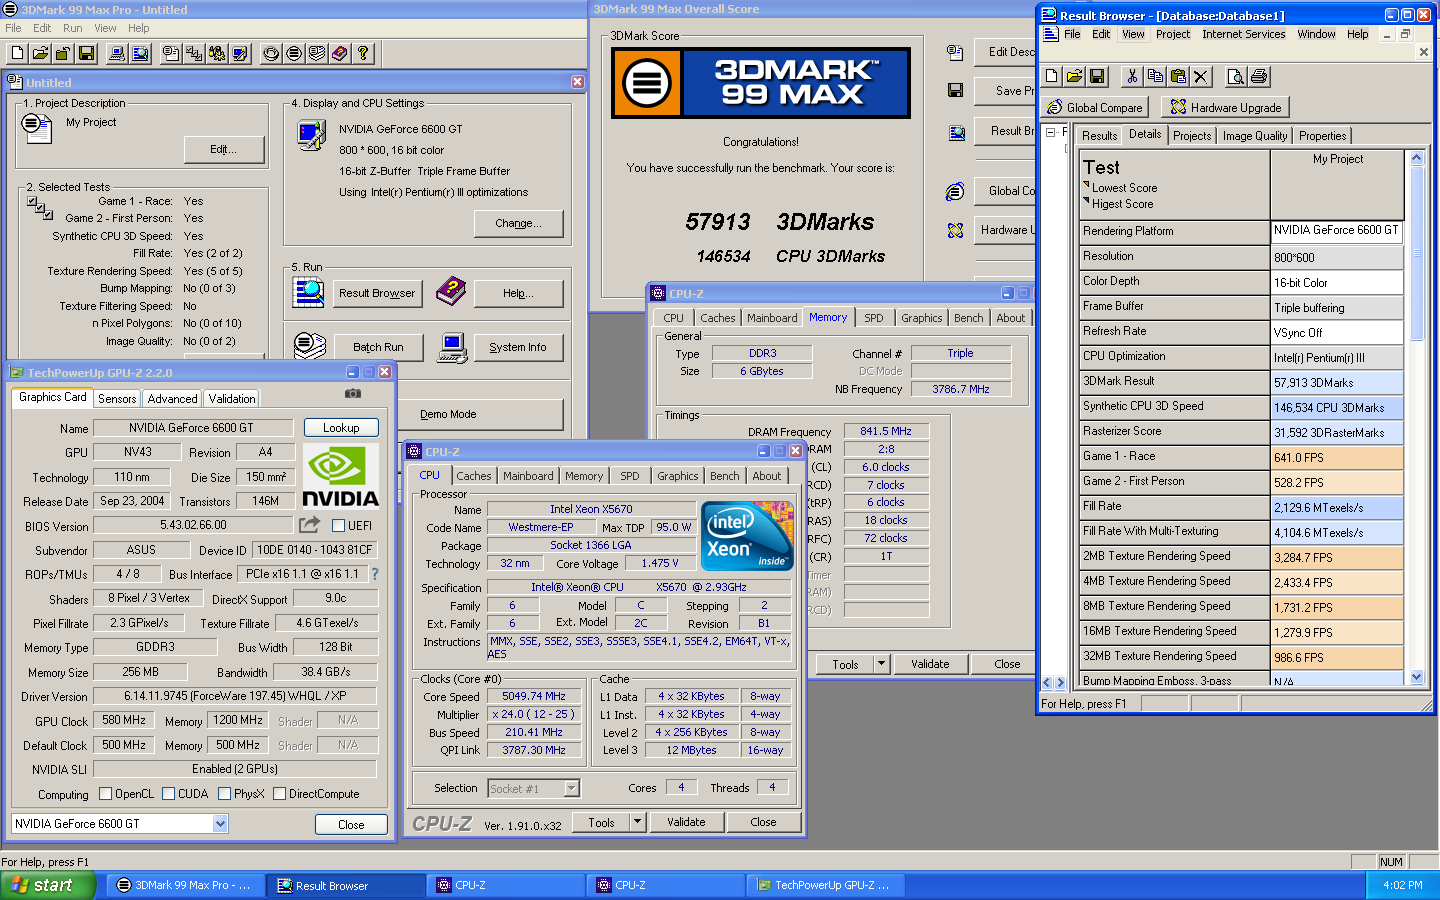Image resolution: width=1440 pixels, height=900 pixels.
Task: Click Change... button in Display and CPU Settings
Action: click(x=518, y=223)
